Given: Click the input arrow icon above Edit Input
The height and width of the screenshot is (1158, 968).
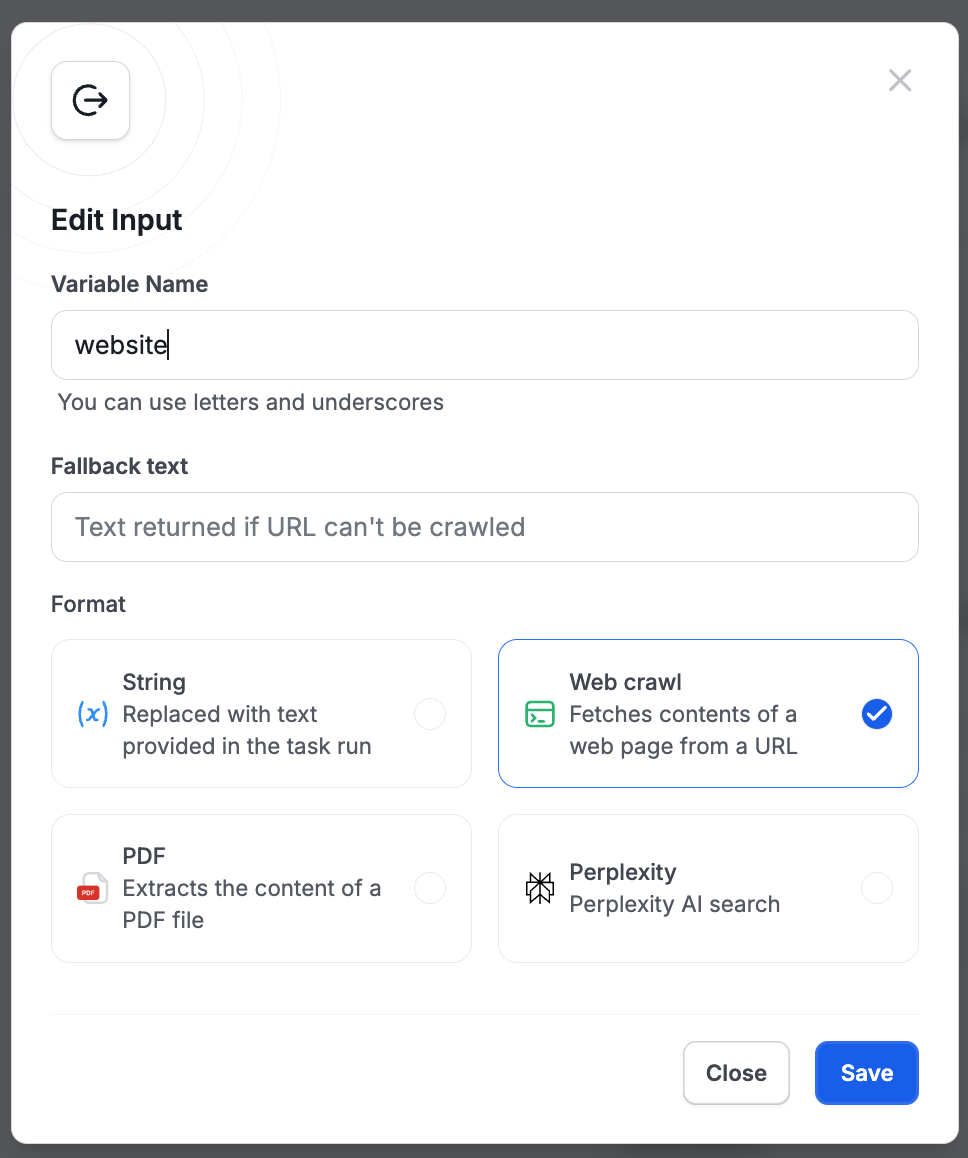Looking at the screenshot, I should [90, 100].
